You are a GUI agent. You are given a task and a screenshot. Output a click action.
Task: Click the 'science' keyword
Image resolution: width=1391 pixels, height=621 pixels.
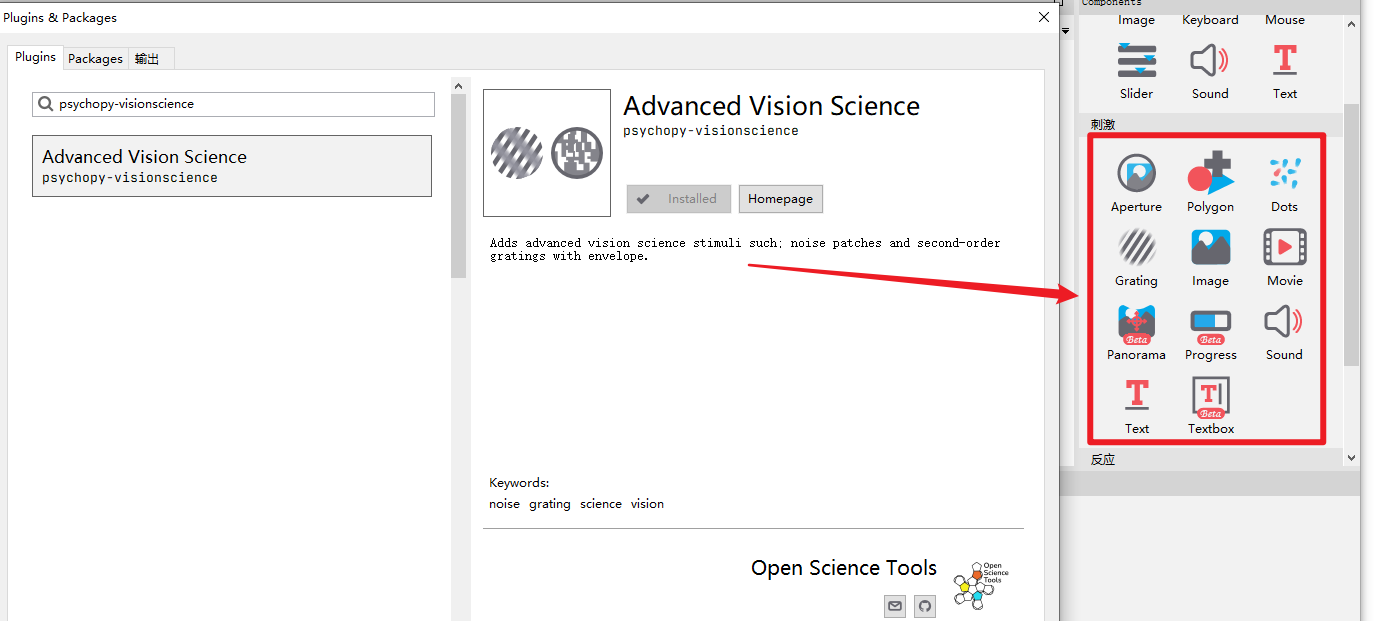tap(600, 504)
